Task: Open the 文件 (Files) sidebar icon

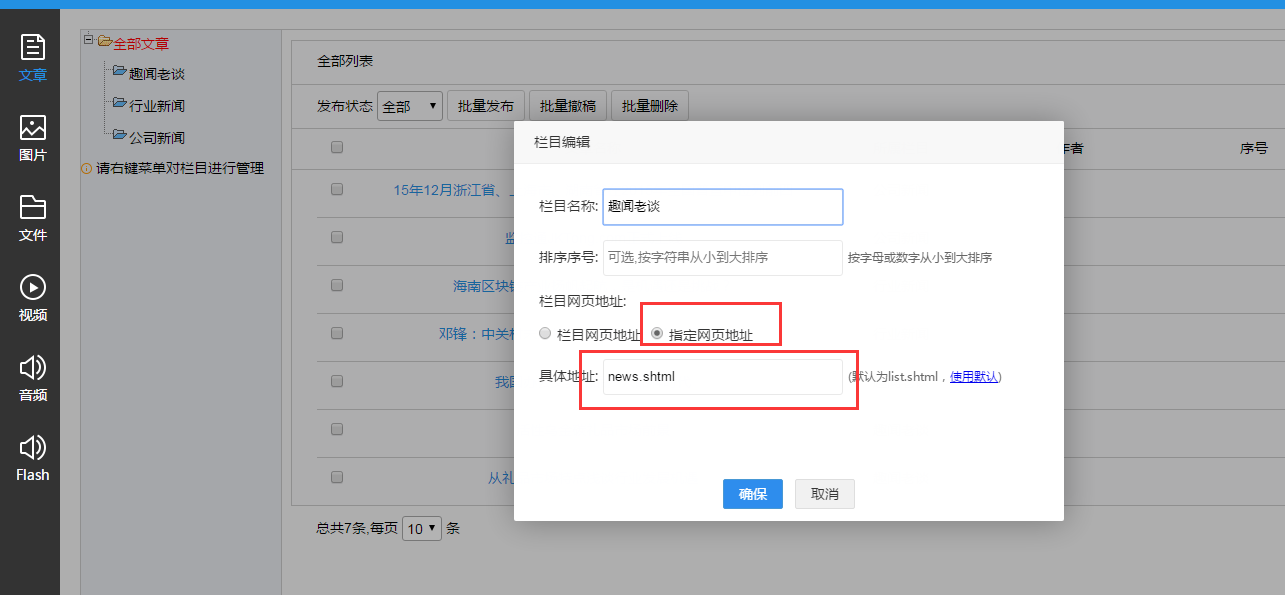Action: [33, 217]
